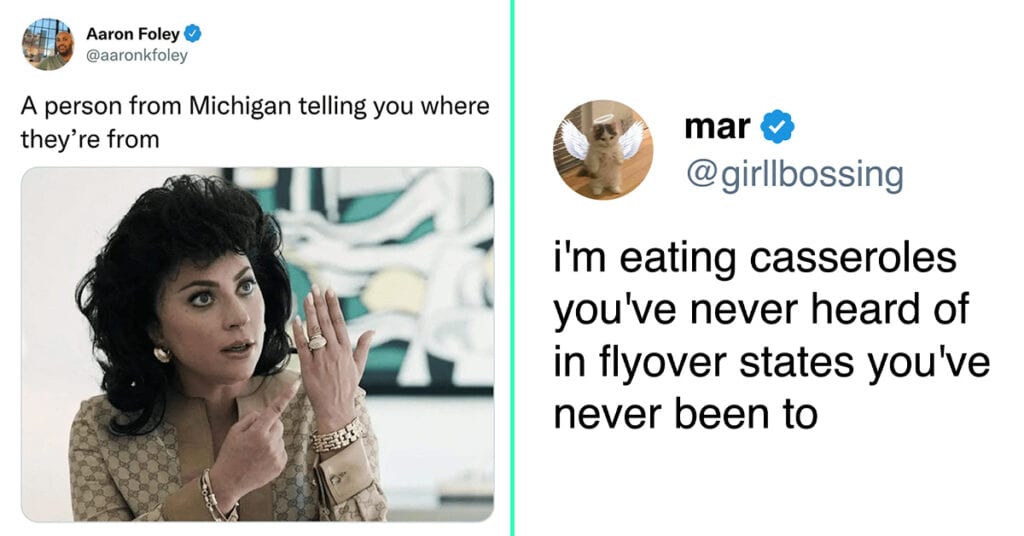Click the 'never been to' line of text

(686, 413)
